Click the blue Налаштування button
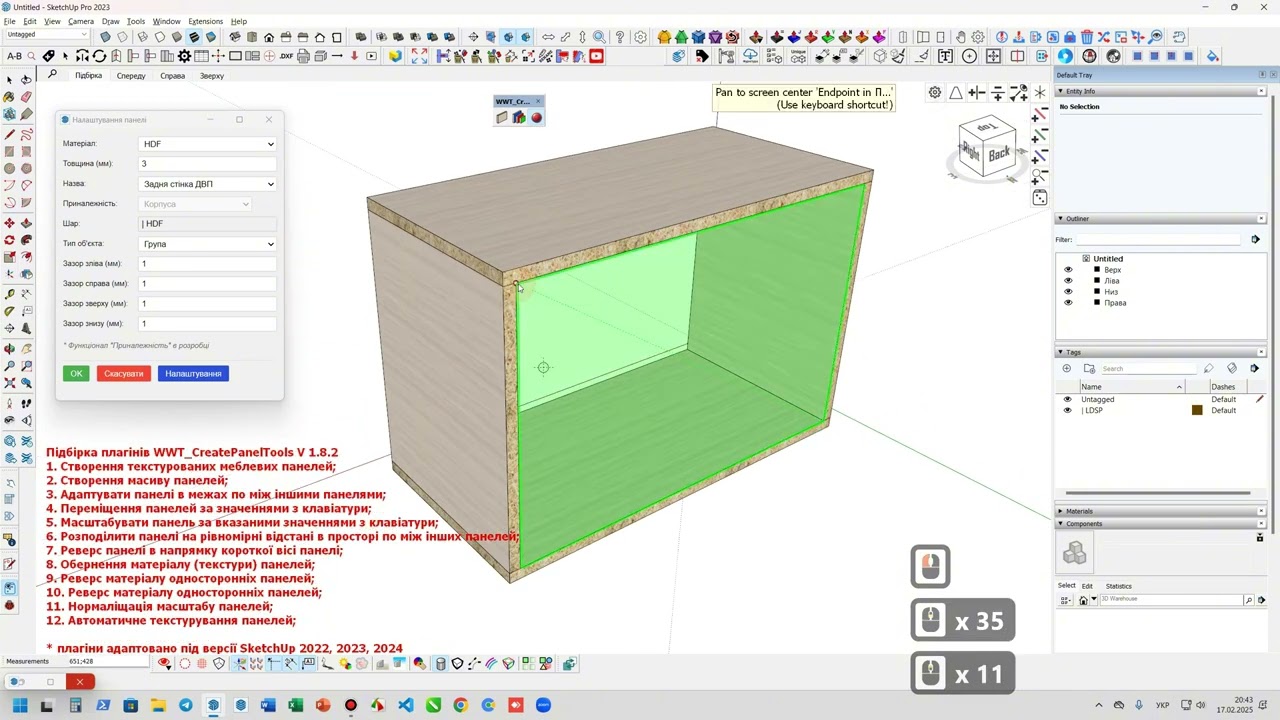The width and height of the screenshot is (1280, 720). coord(193,373)
